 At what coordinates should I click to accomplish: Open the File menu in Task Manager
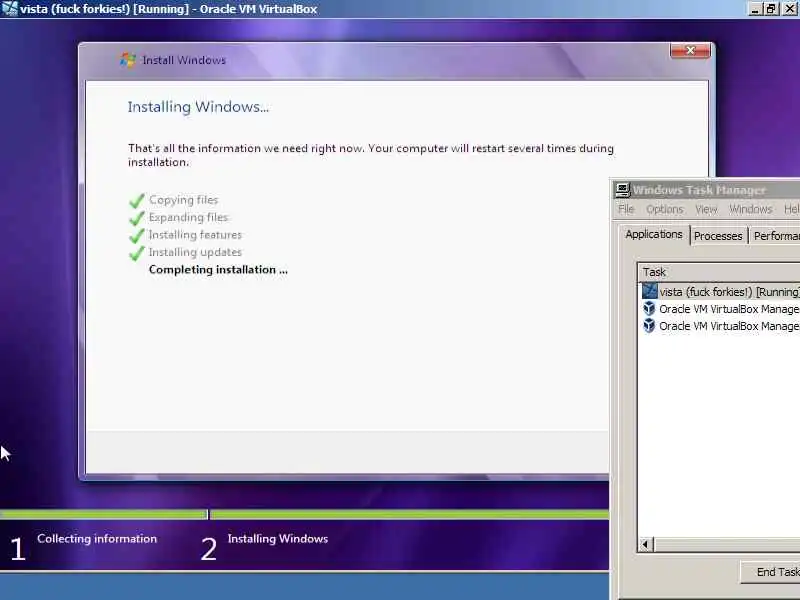[x=626, y=209]
